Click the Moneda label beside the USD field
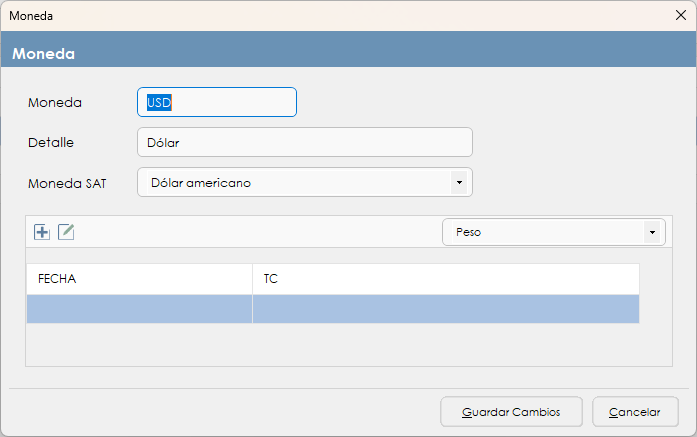 pyautogui.click(x=55, y=102)
